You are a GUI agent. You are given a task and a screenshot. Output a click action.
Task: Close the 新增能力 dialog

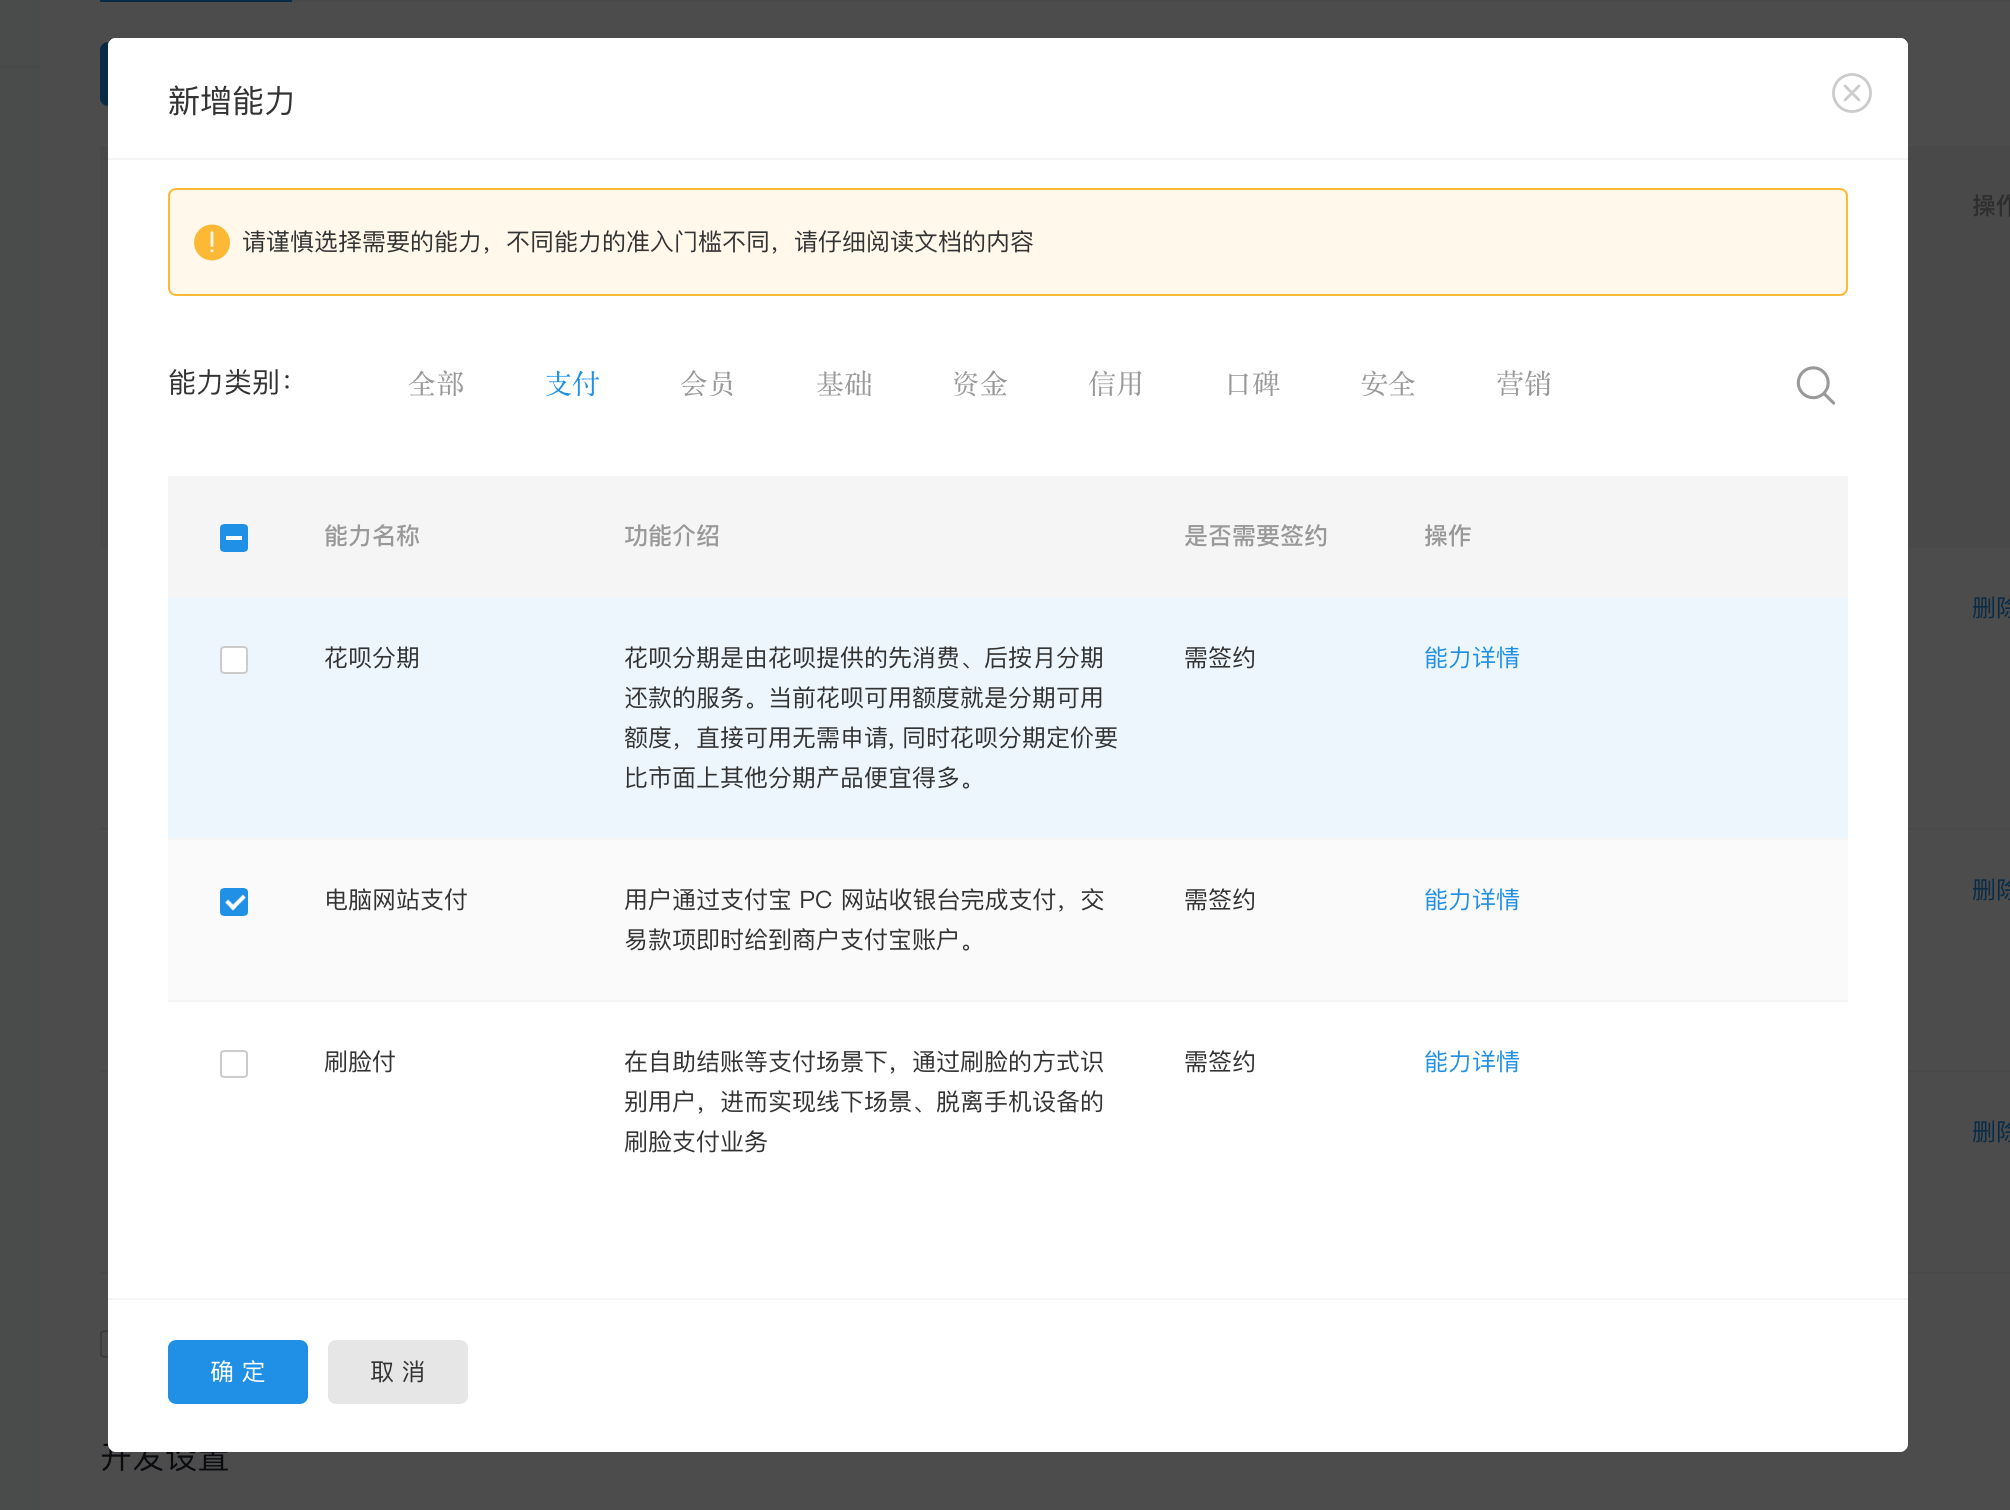coord(1852,93)
